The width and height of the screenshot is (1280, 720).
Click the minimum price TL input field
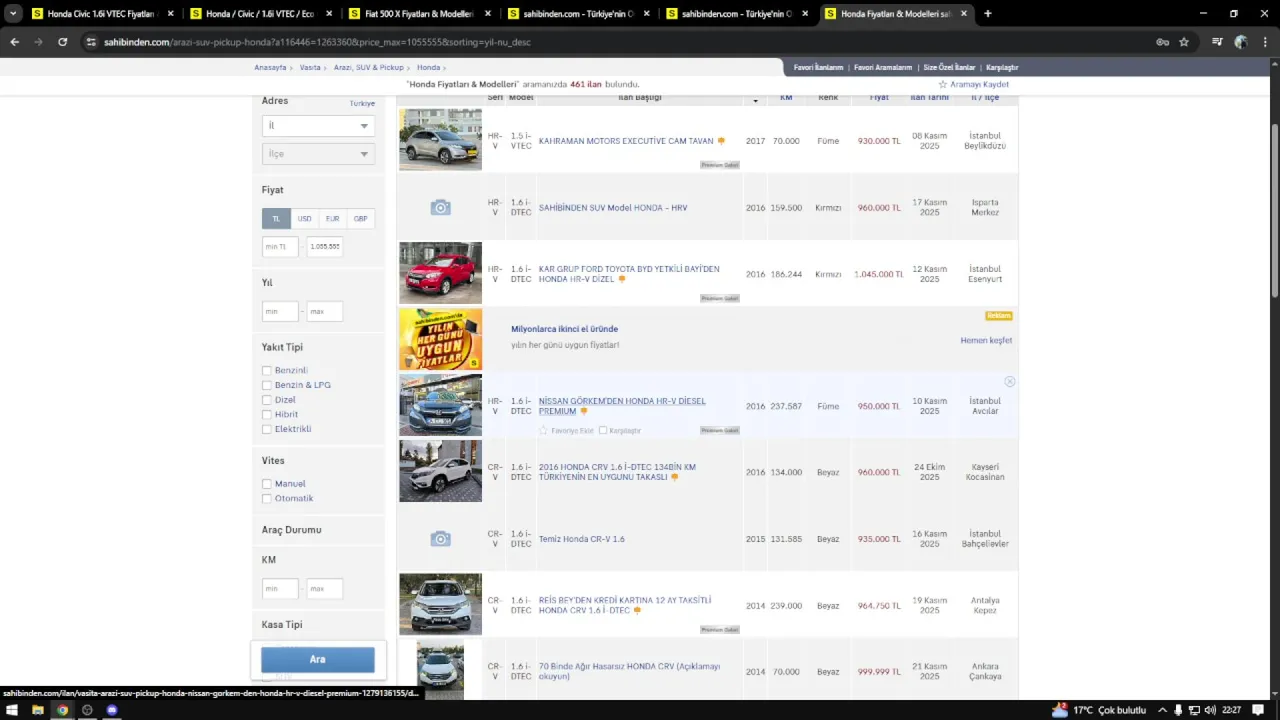coord(280,246)
